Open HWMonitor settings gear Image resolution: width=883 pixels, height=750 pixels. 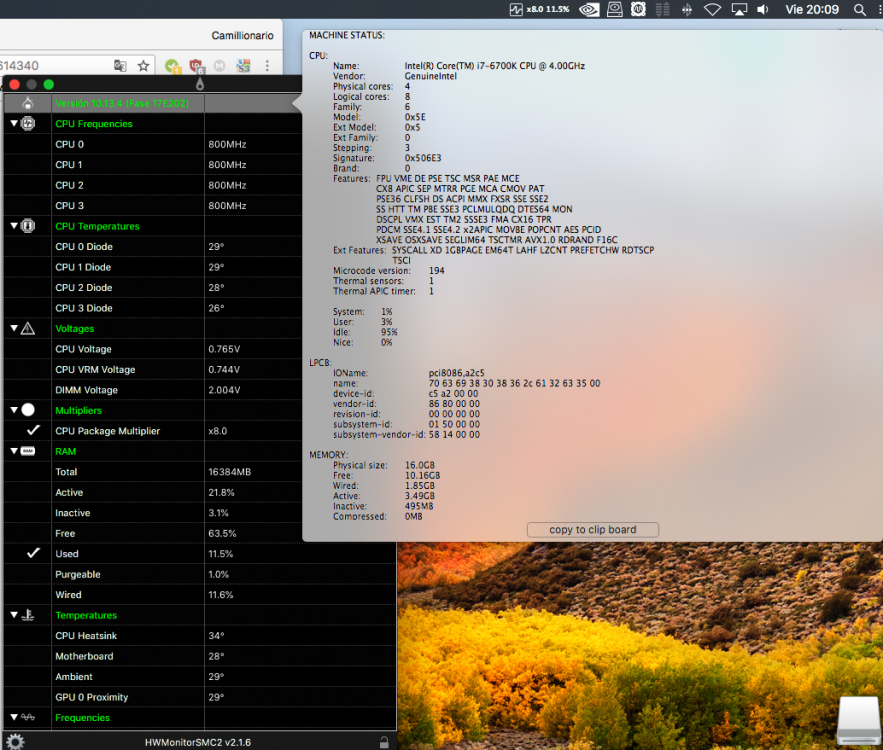[x=15, y=742]
